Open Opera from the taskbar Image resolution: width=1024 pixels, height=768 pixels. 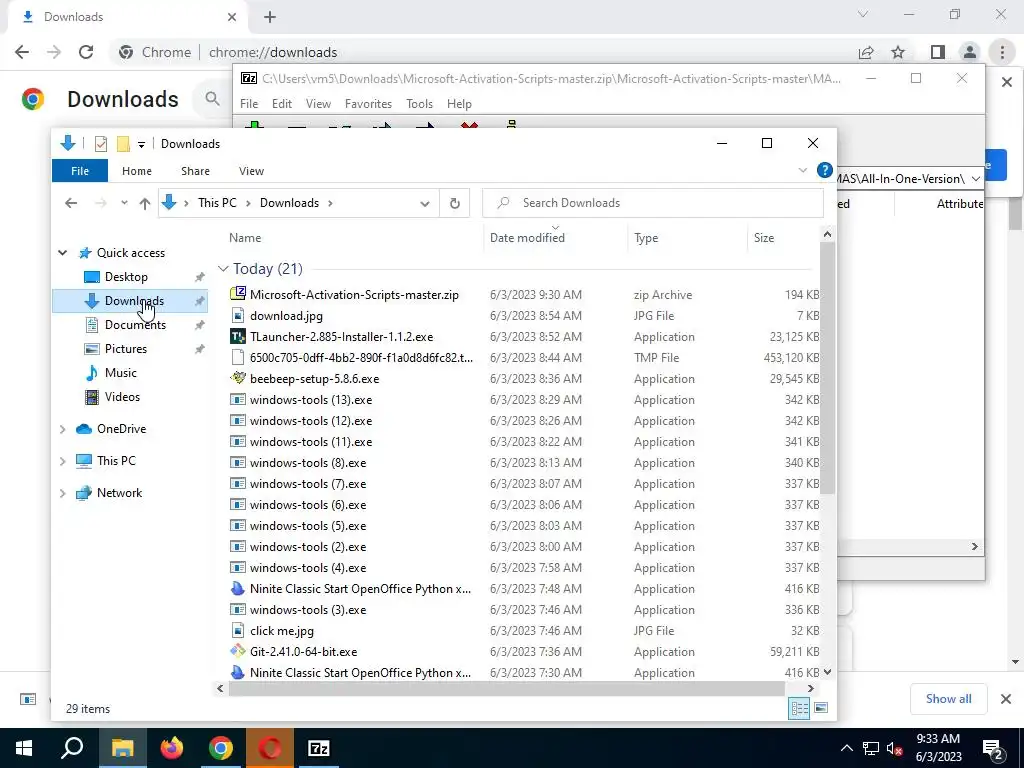click(270, 748)
